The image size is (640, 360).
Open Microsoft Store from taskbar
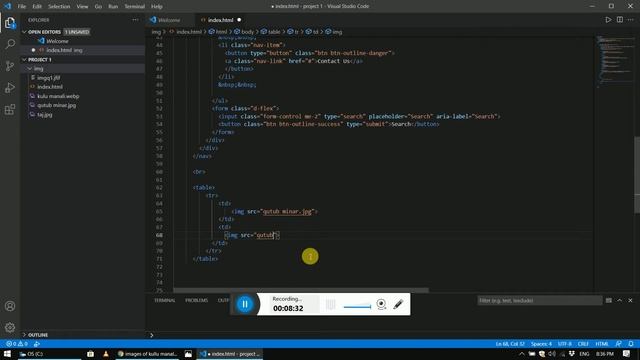pos(90,354)
